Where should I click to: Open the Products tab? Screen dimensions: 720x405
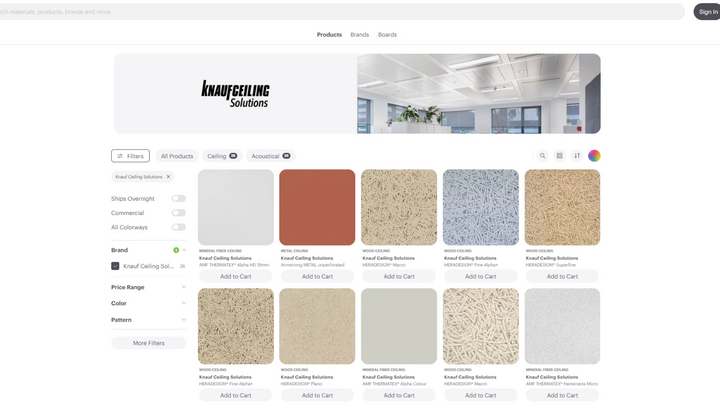pos(329,34)
